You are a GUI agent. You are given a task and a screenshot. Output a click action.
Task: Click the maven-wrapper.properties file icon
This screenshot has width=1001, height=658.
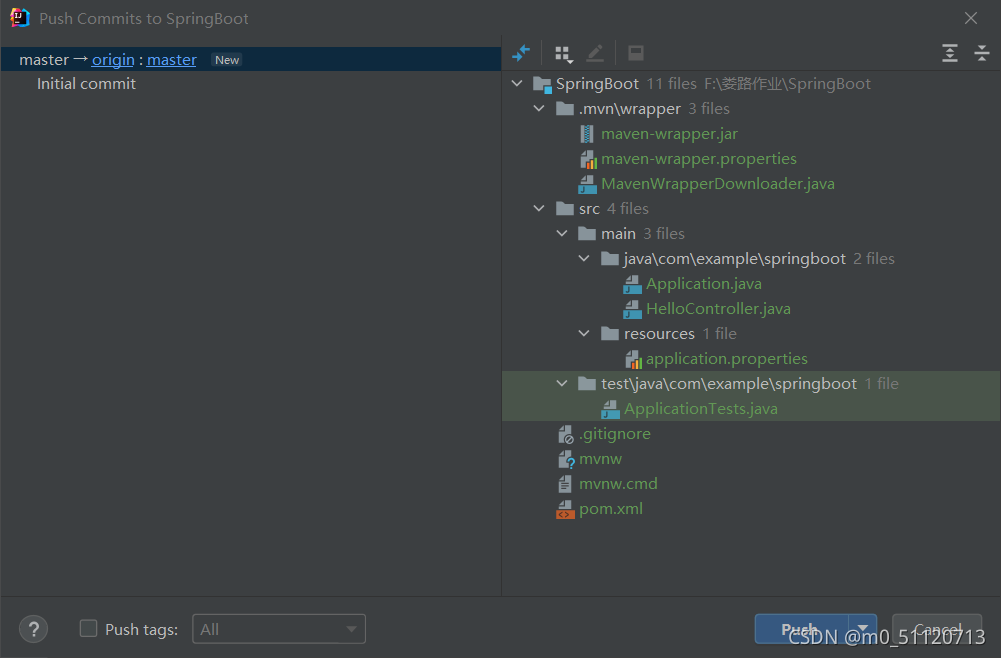588,159
